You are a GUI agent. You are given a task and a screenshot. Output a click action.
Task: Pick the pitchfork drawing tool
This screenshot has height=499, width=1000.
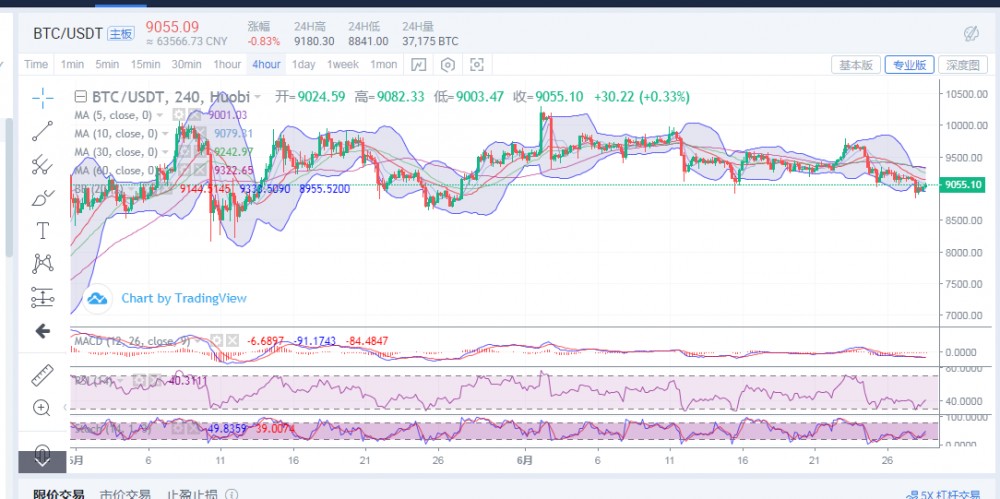point(43,164)
